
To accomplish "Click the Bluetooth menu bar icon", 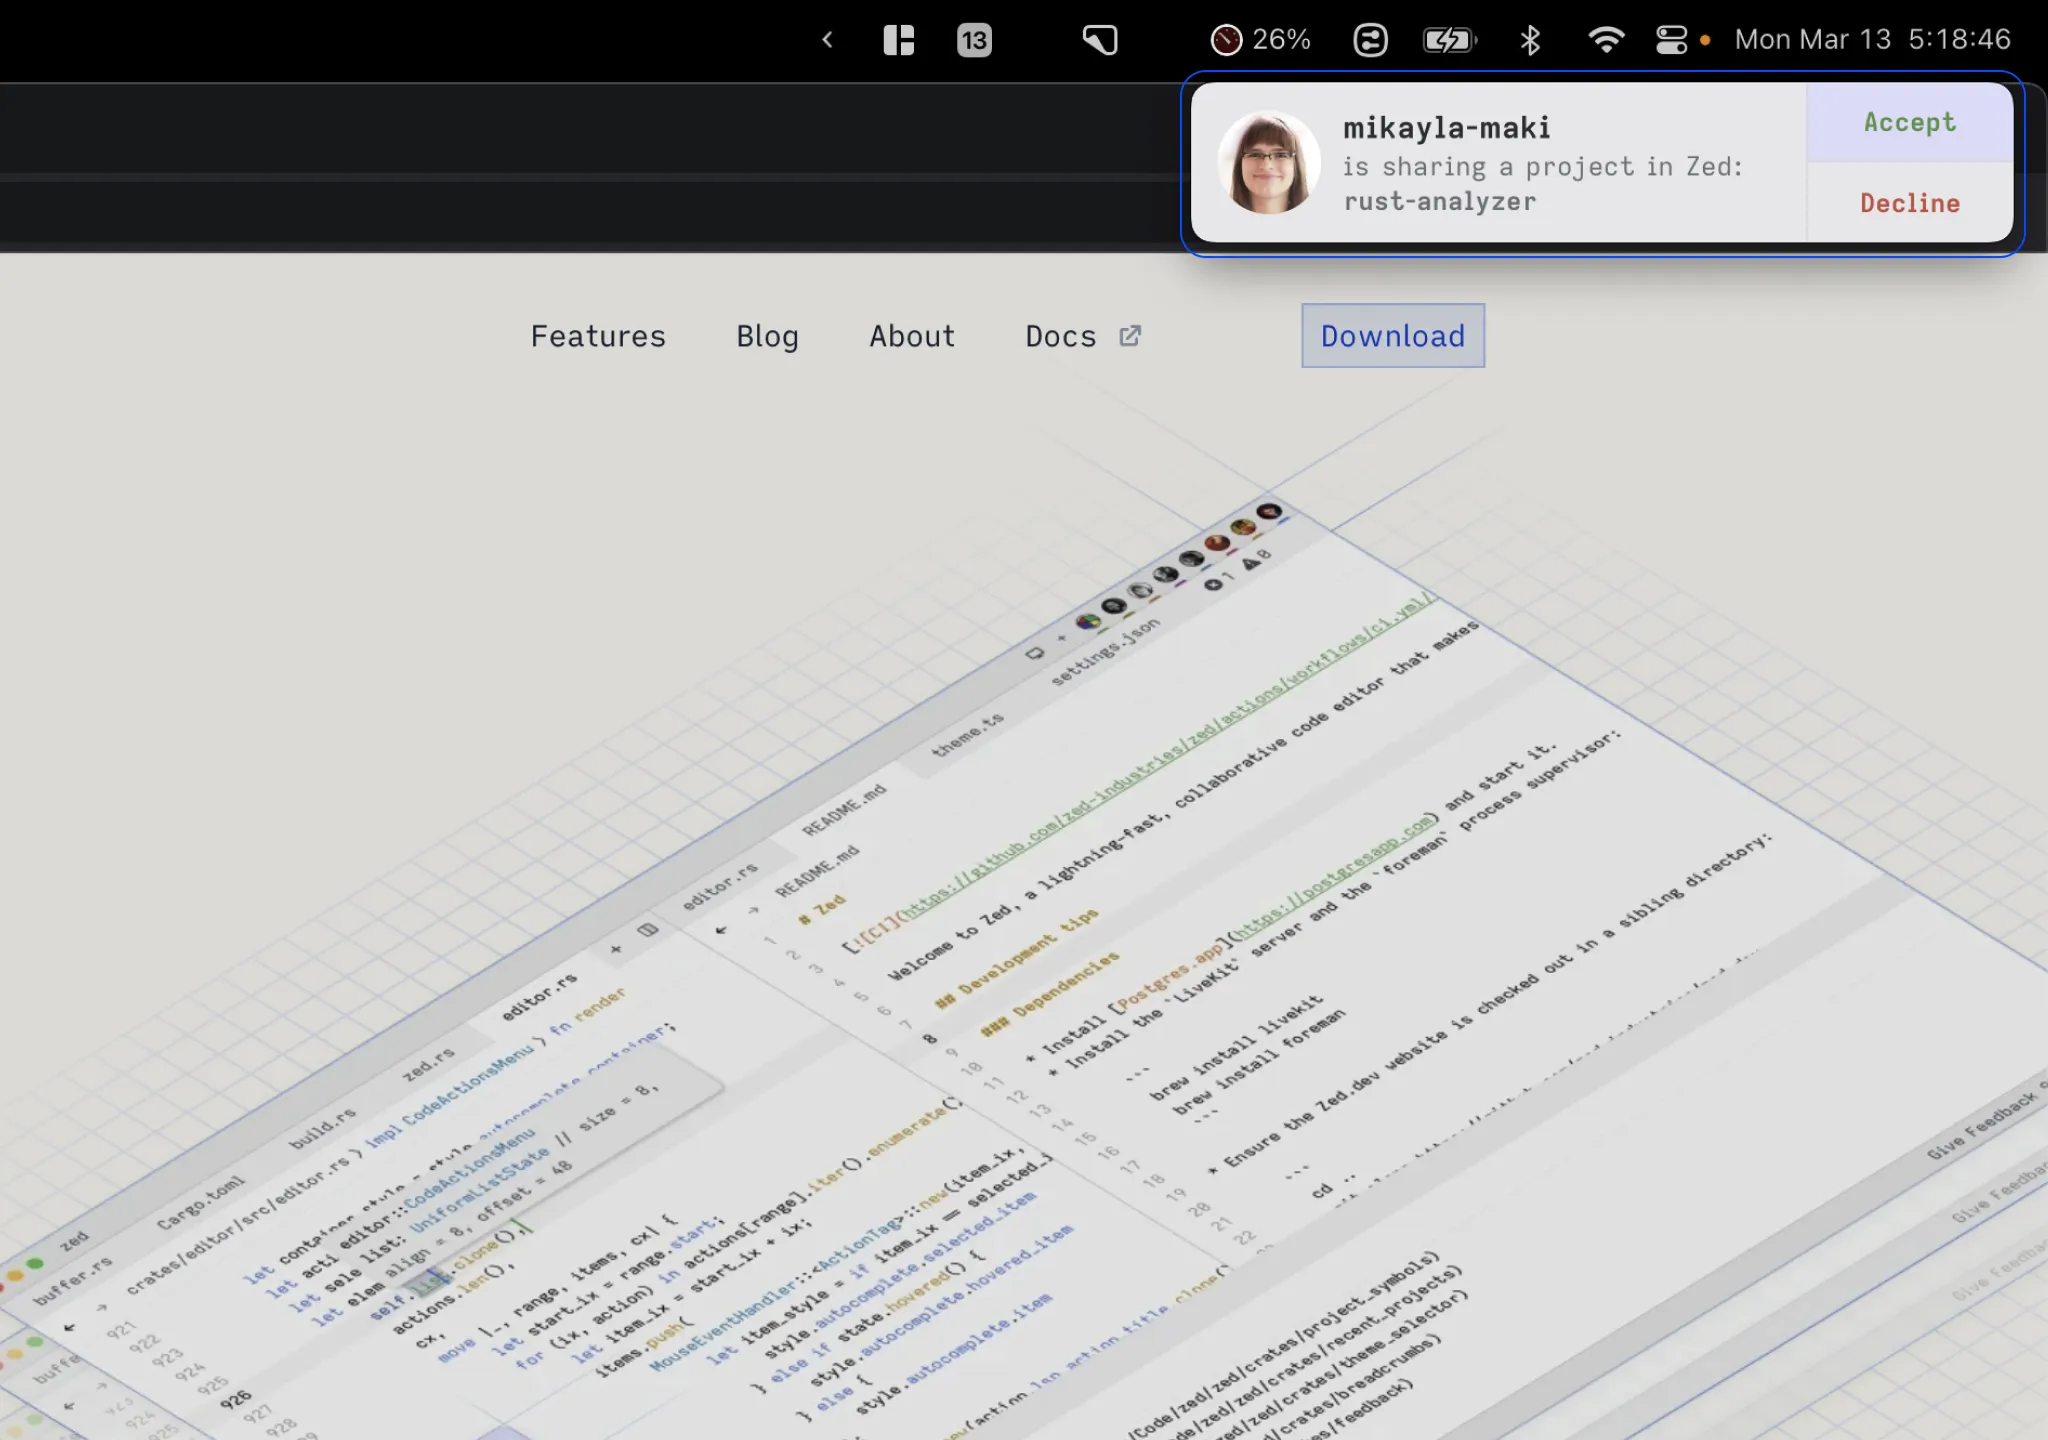I will [1529, 40].
